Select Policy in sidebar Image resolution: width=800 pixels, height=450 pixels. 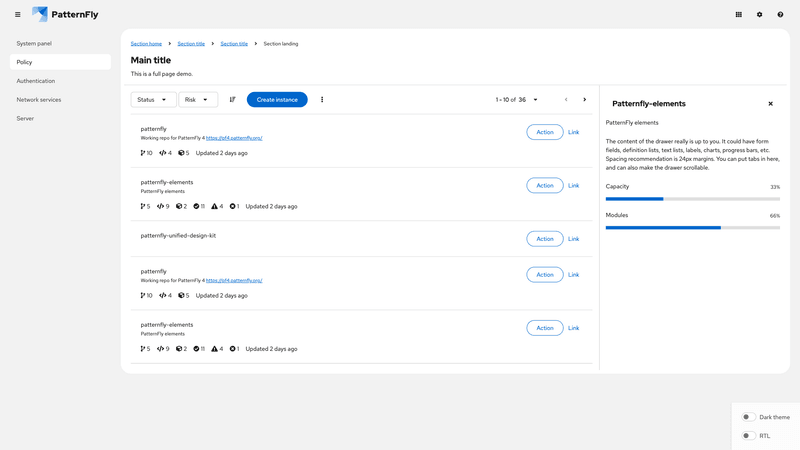pyautogui.click(x=60, y=62)
